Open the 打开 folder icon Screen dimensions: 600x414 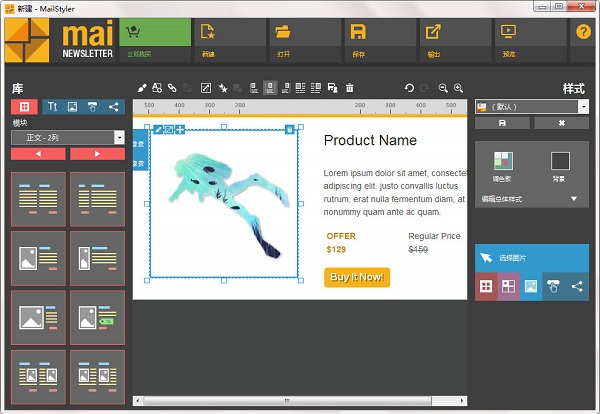(283, 33)
